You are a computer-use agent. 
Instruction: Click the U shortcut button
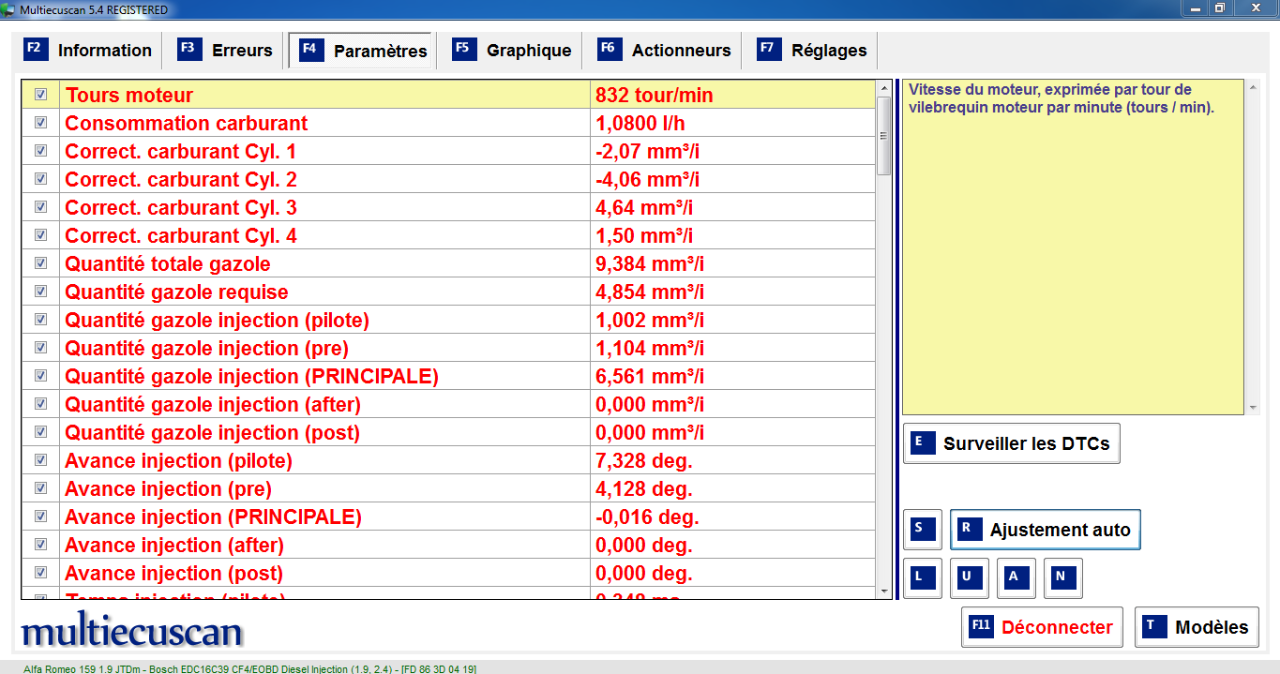[969, 578]
